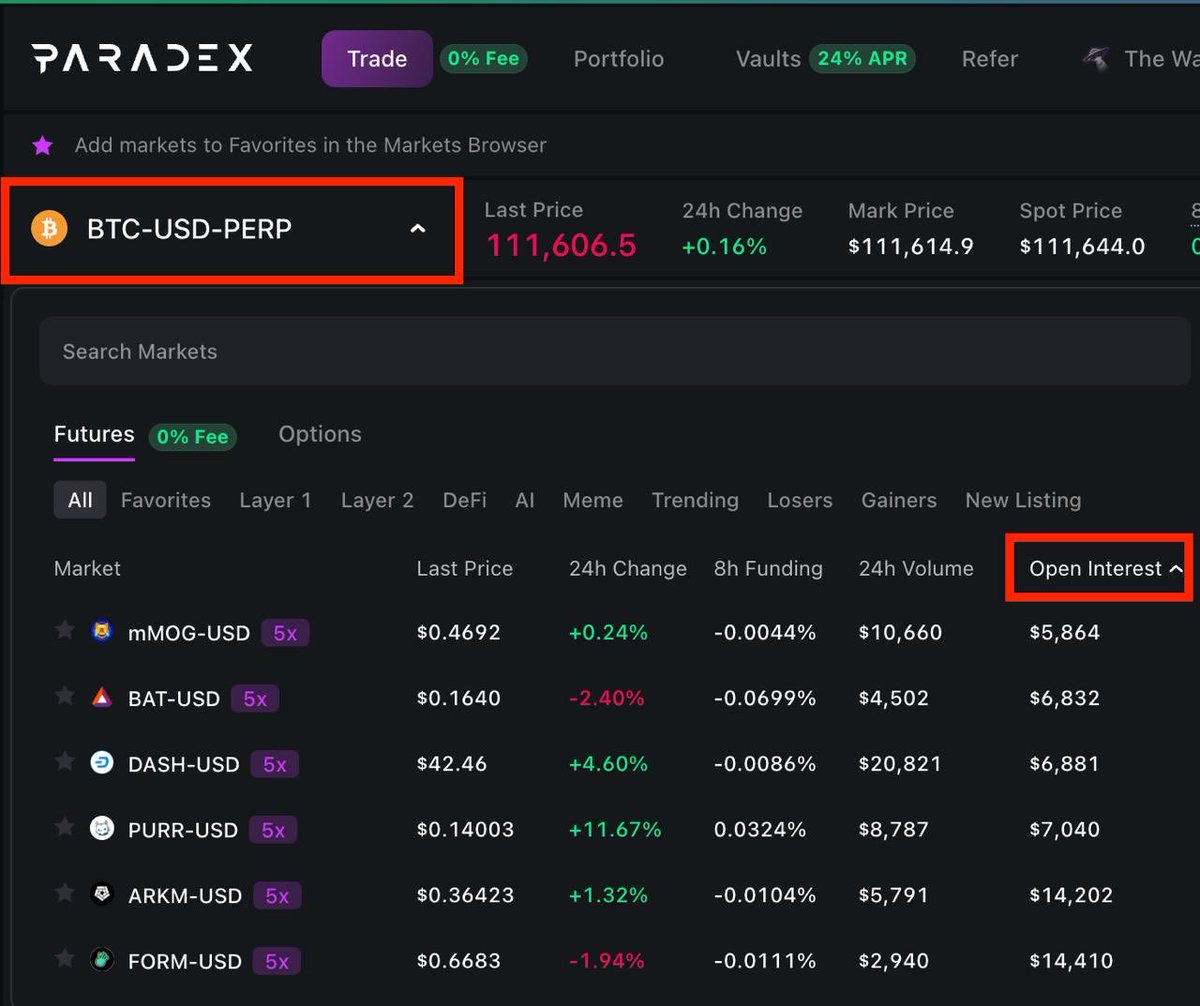
Task: Click the 24% APR badge
Action: (x=862, y=59)
